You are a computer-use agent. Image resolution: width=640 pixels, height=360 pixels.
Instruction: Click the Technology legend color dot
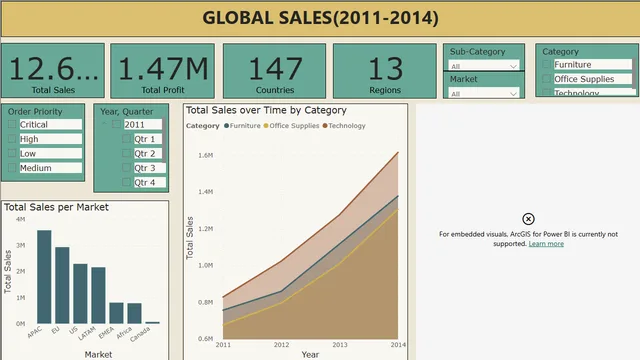tap(325, 126)
